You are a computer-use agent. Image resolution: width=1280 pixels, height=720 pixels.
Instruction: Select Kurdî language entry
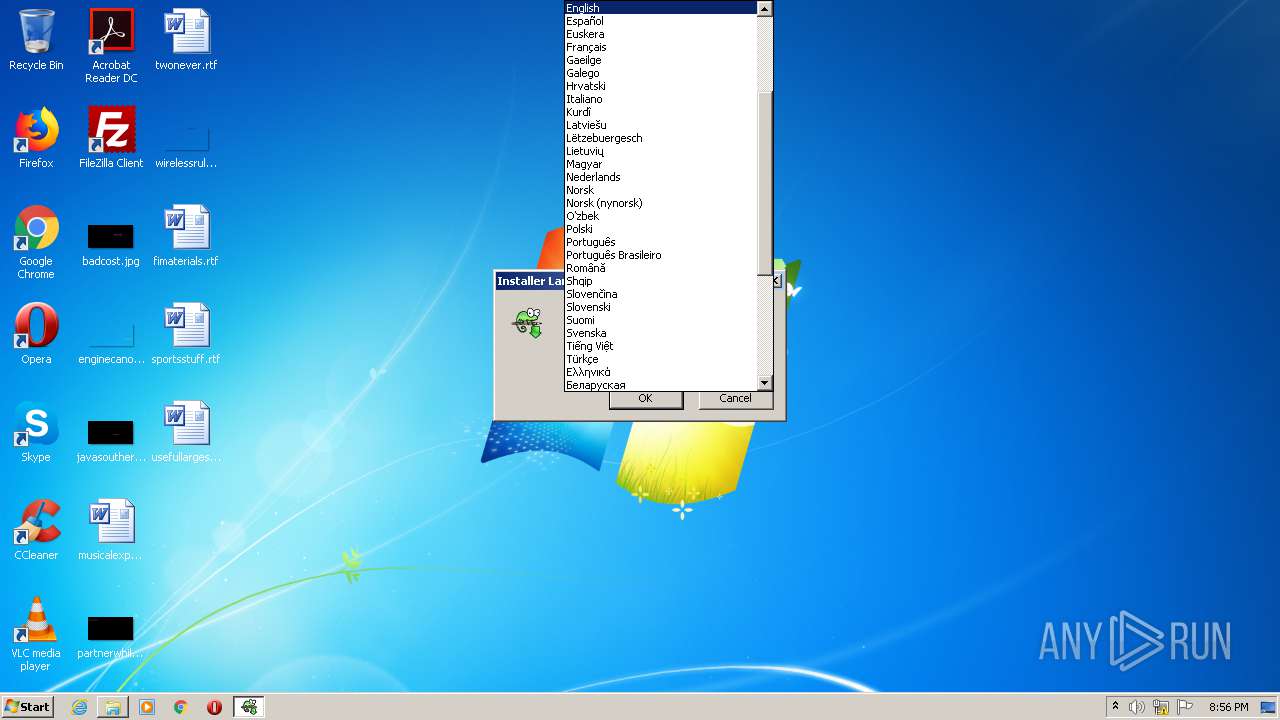pos(660,112)
